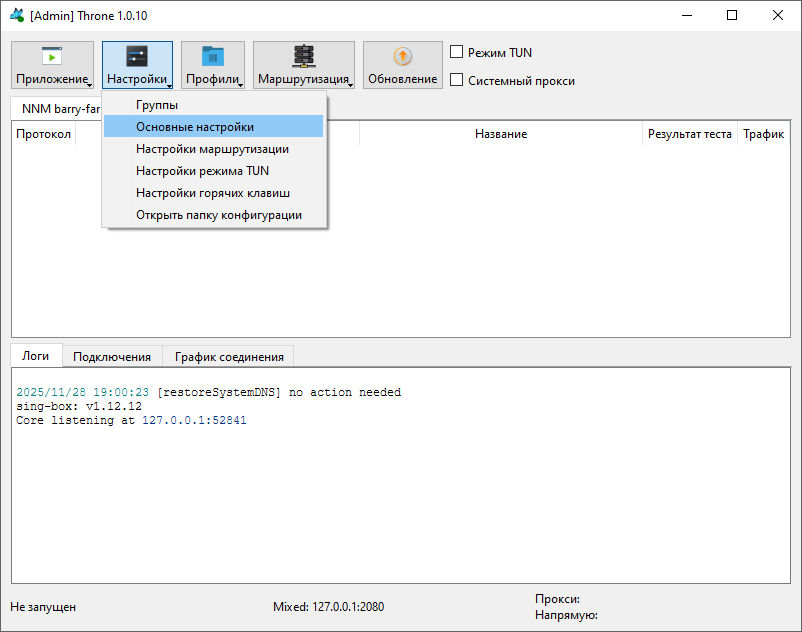This screenshot has height=632, width=802.
Task: Open the Маршрутизация toolbar menu
Action: click(x=304, y=65)
